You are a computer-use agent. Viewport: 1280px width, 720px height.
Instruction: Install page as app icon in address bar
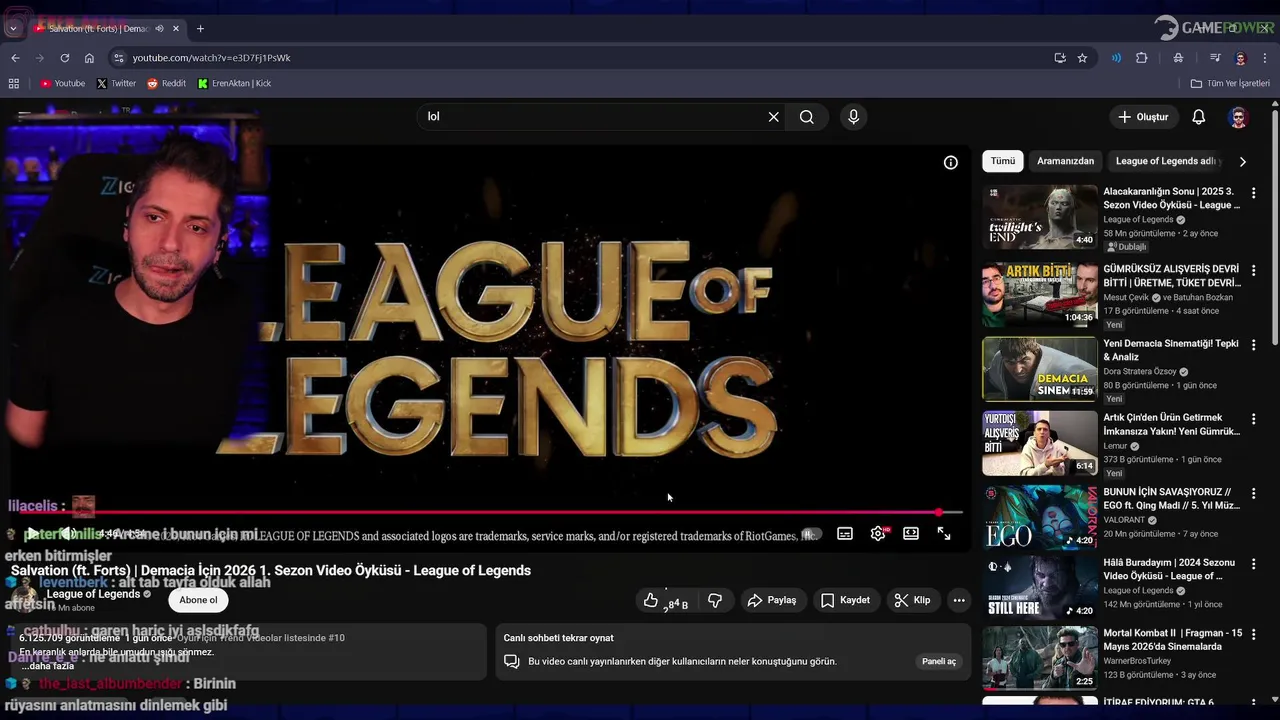[x=1060, y=58]
